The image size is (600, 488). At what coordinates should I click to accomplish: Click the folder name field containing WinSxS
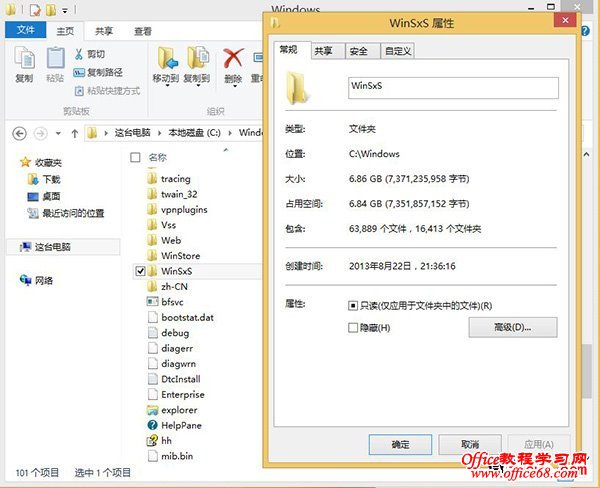click(453, 88)
